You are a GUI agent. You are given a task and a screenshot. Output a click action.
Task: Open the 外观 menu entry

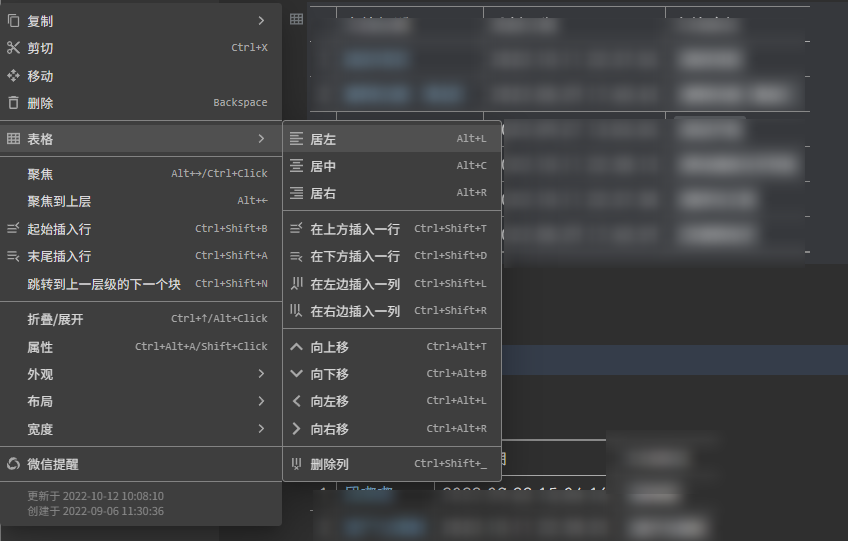pos(141,374)
